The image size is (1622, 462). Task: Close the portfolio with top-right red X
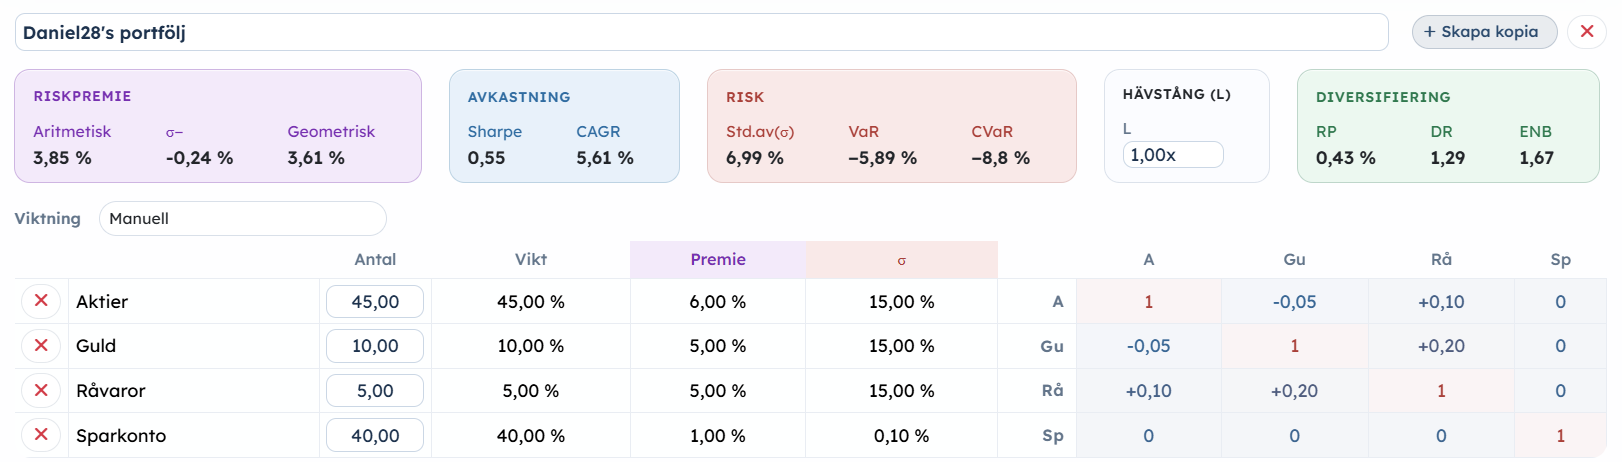coord(1586,32)
